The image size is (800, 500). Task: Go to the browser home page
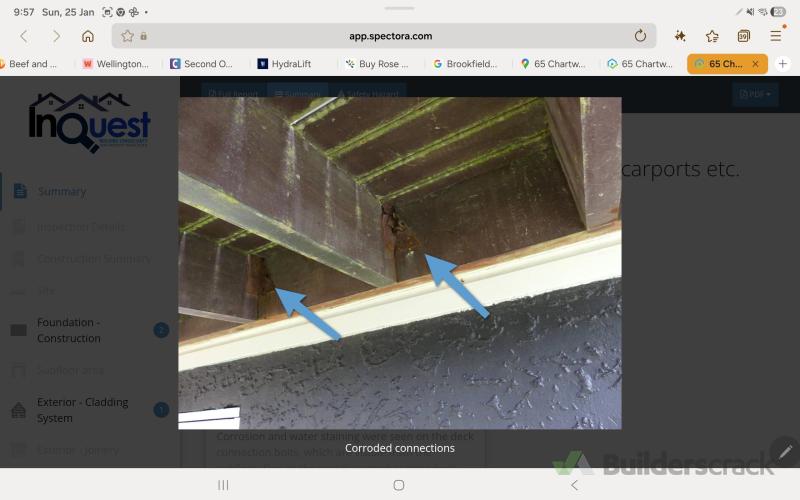88,36
